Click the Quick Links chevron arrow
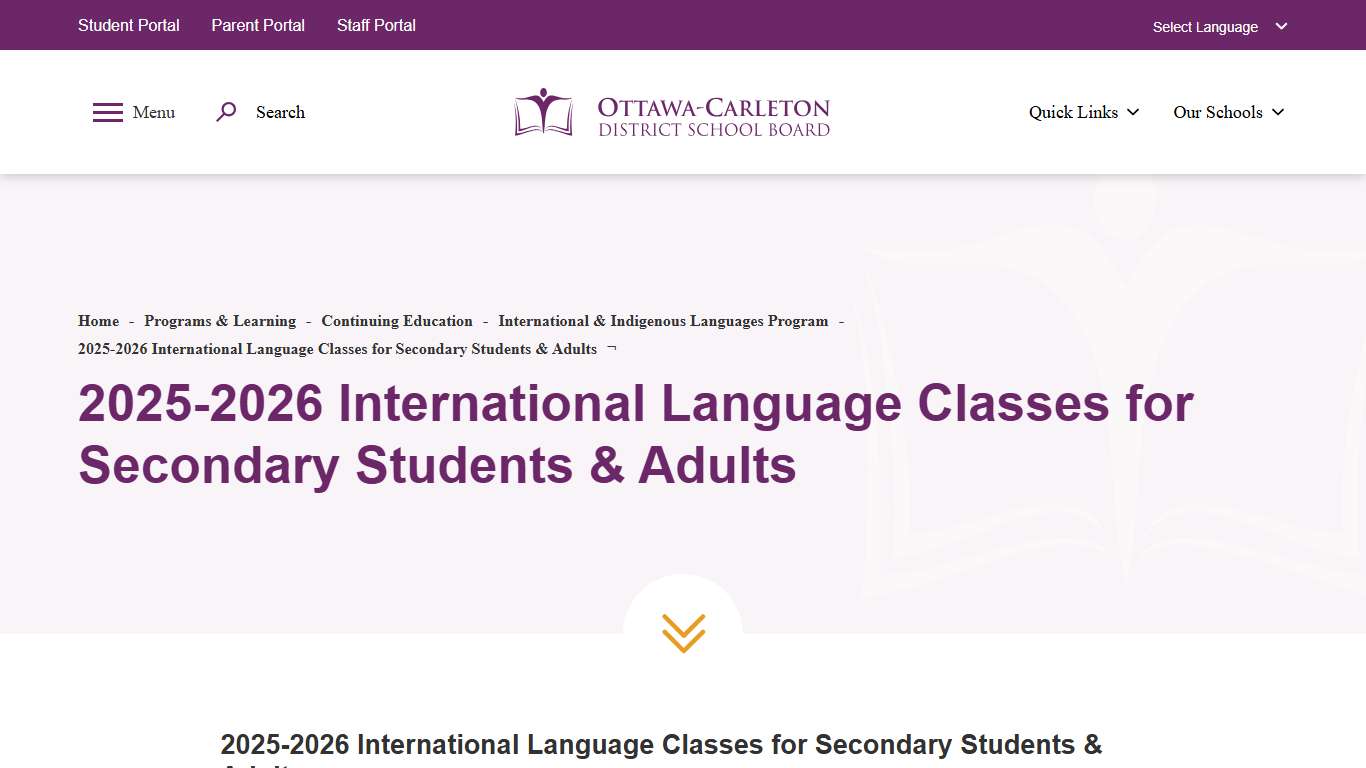Screen dimensions: 1366x768 1133,113
